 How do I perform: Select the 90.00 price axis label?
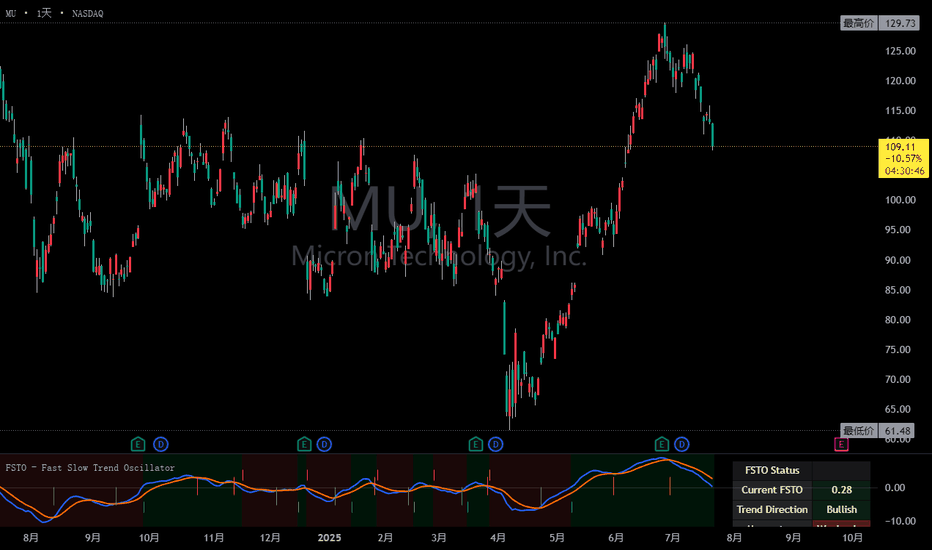click(898, 260)
